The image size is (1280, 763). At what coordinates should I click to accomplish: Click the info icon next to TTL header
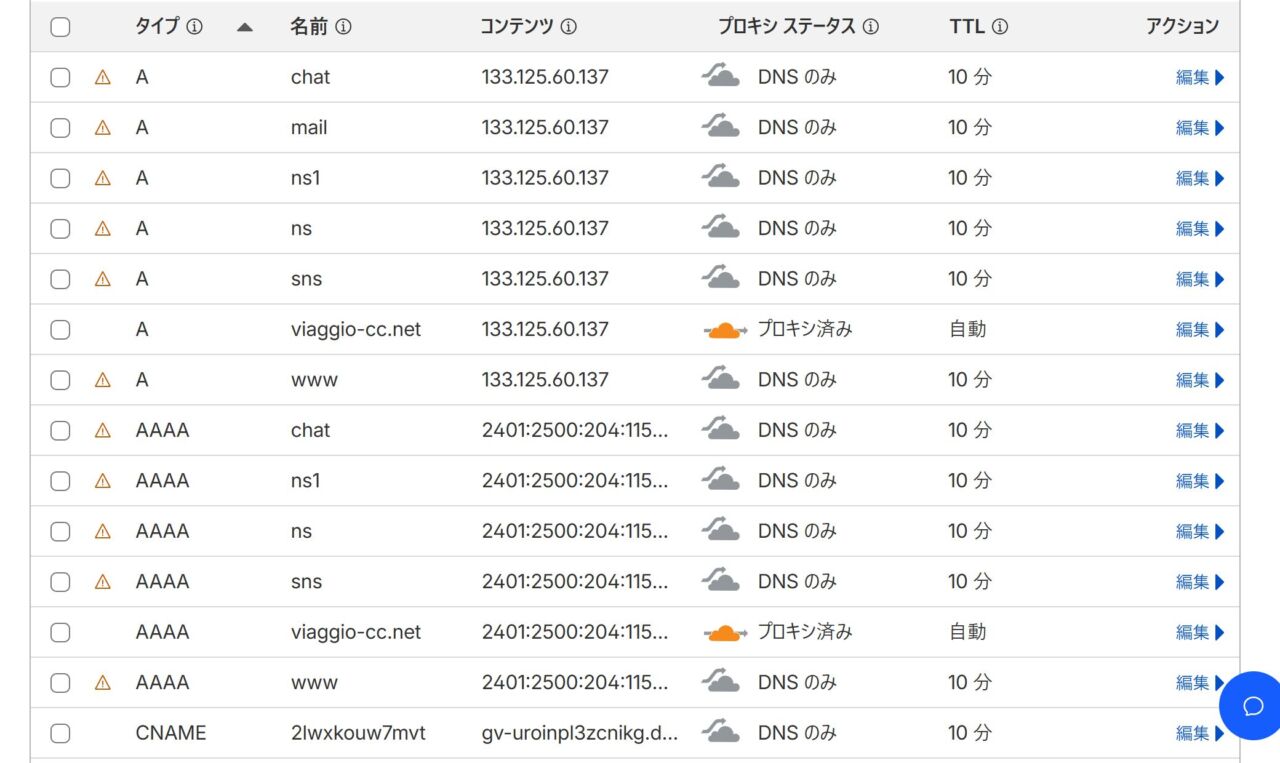pos(999,27)
